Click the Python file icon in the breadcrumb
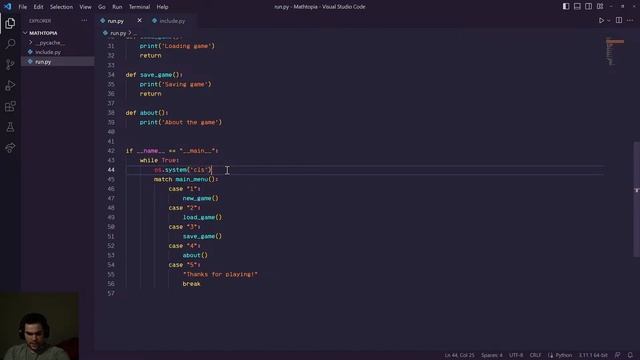Screen dimensions: 640x360 pos(105,33)
